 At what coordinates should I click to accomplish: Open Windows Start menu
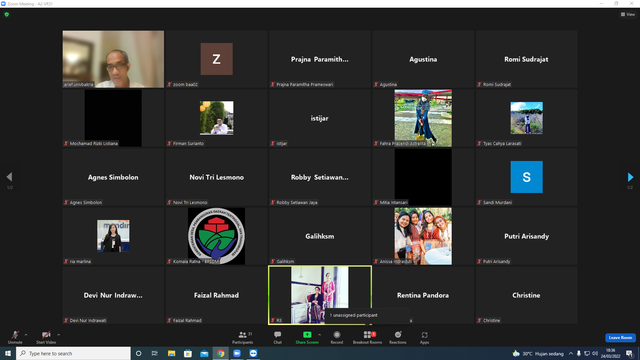8,353
